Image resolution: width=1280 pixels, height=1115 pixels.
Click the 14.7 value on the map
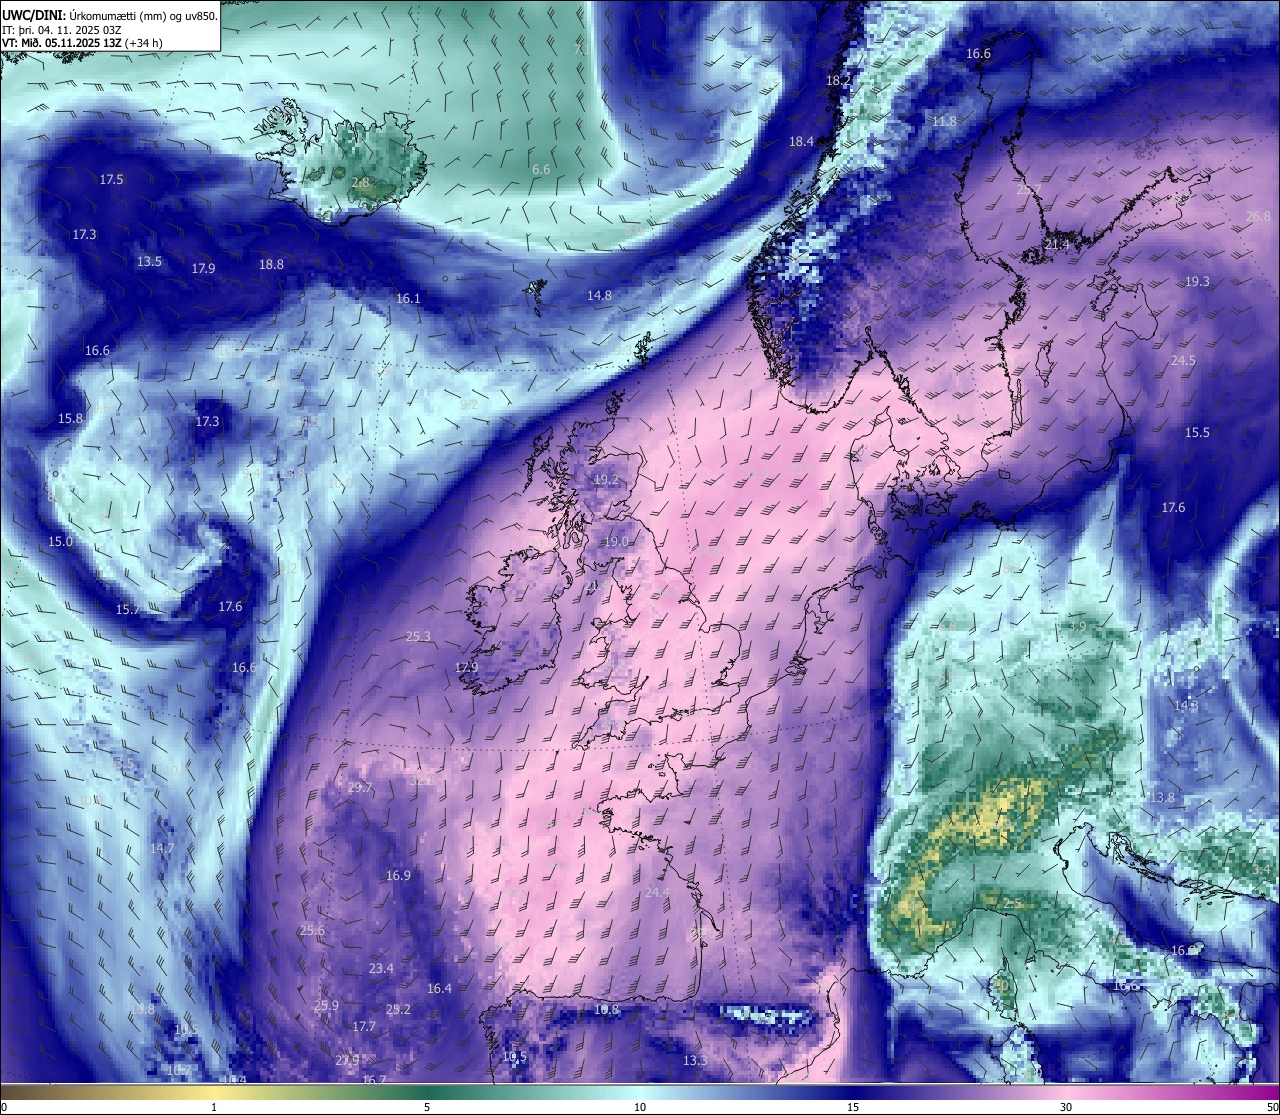tap(161, 849)
